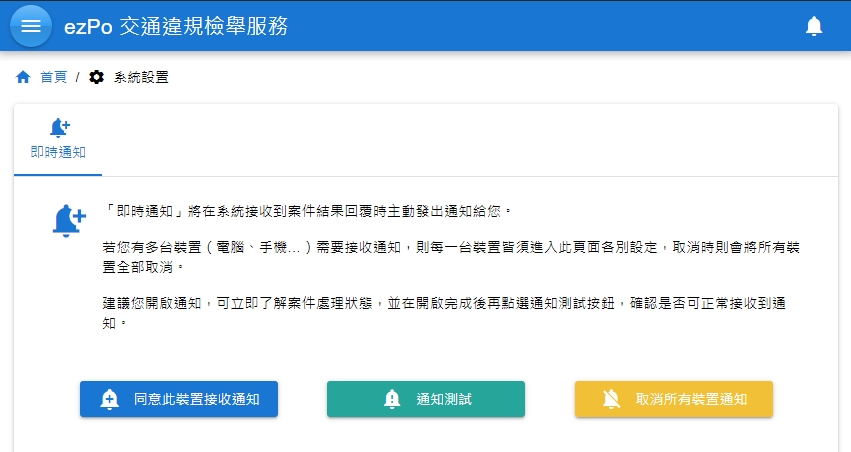Go to 首頁 via the breadcrumb link
Screen dimensions: 851x452
tap(53, 77)
